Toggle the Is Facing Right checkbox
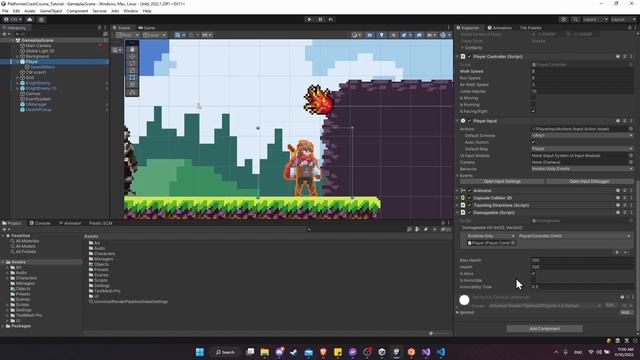 533,111
